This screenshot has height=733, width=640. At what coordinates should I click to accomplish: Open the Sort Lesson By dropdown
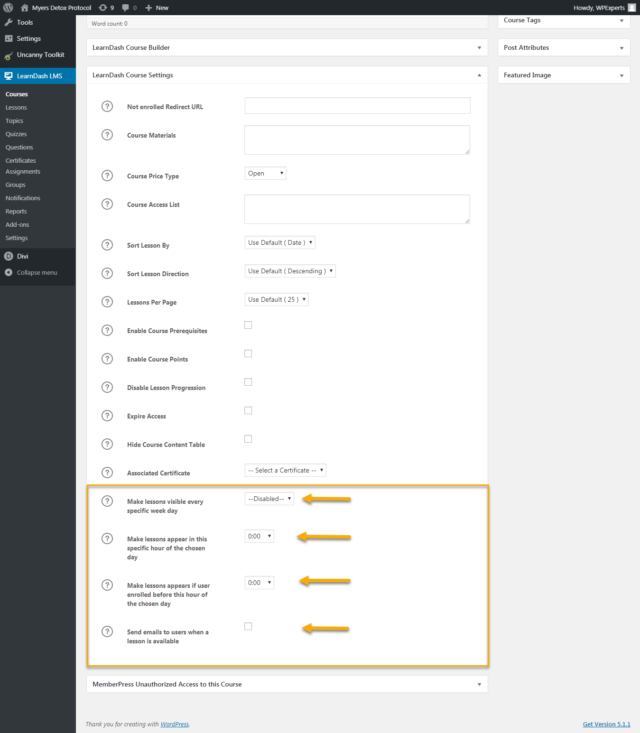(280, 243)
